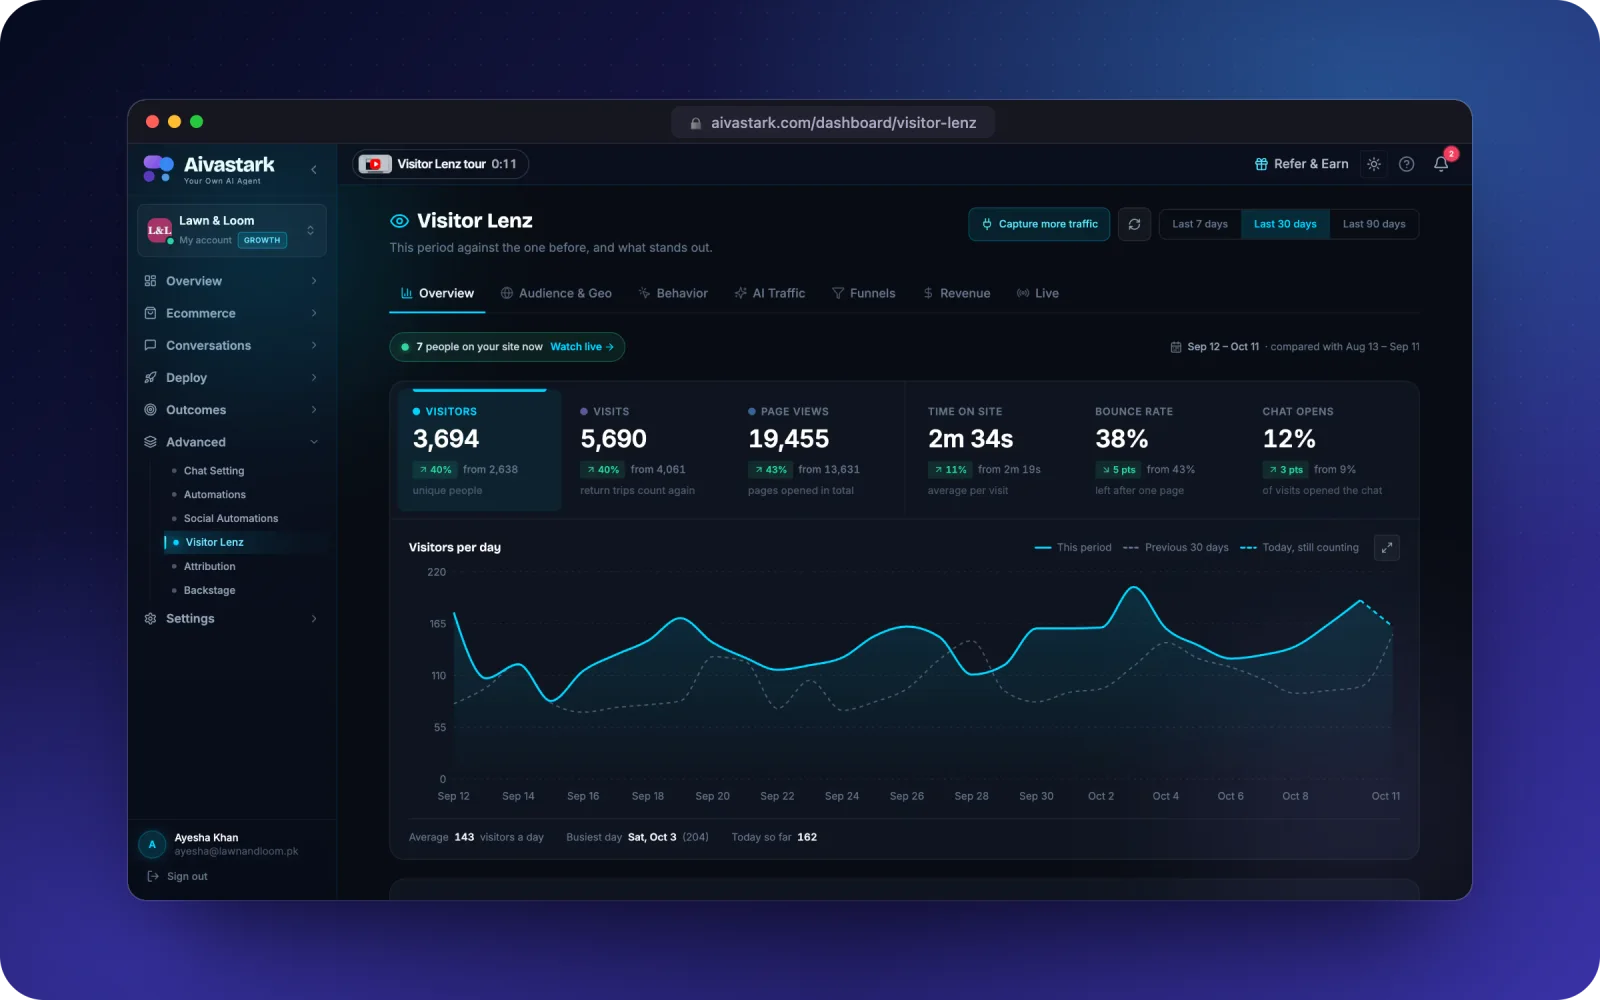The width and height of the screenshot is (1600, 1000).
Task: Toggle light theme sun icon
Action: click(x=1374, y=164)
